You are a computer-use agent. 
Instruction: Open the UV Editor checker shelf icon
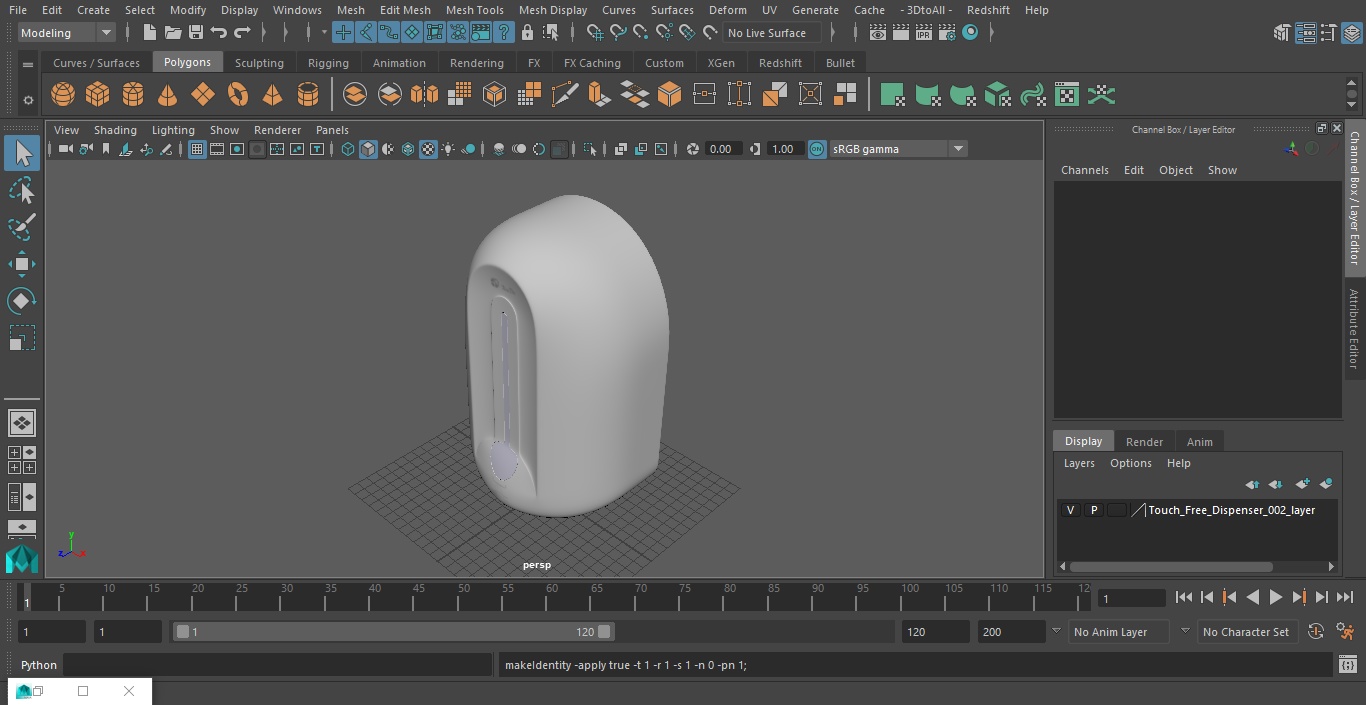[1067, 95]
